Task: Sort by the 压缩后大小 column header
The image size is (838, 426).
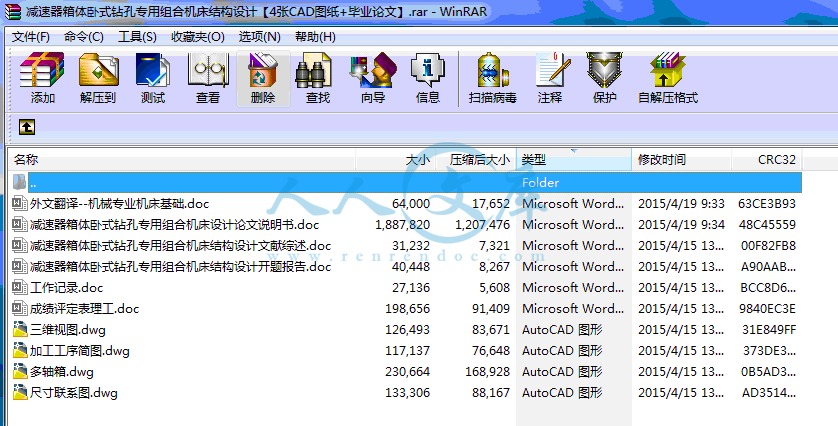Action: pos(476,159)
